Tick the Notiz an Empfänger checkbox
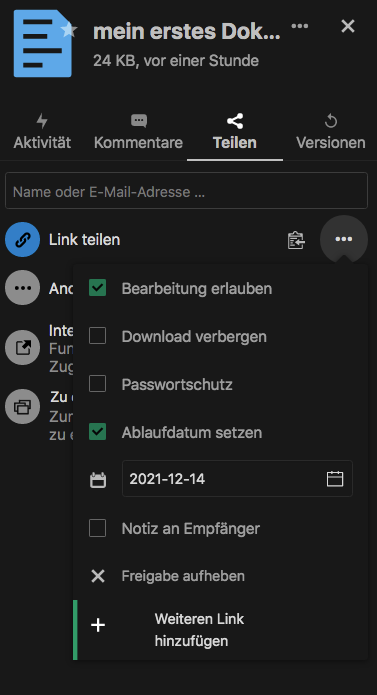This screenshot has height=695, width=377. click(97, 528)
